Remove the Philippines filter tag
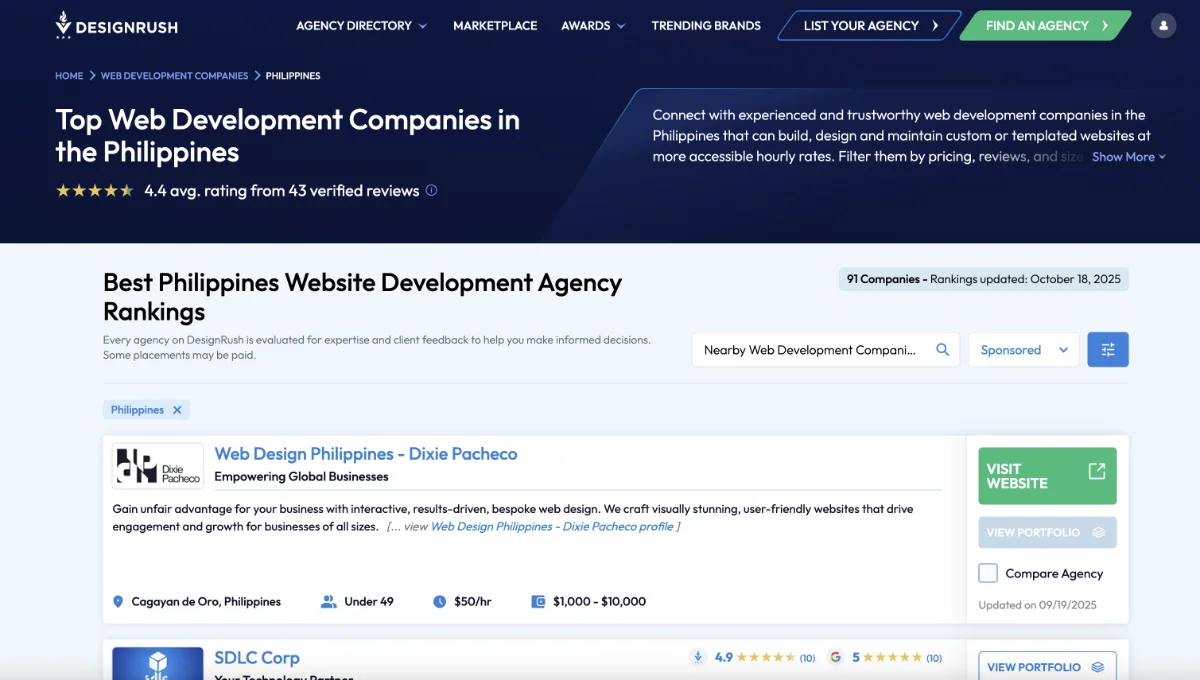1200x680 pixels. click(x=177, y=409)
